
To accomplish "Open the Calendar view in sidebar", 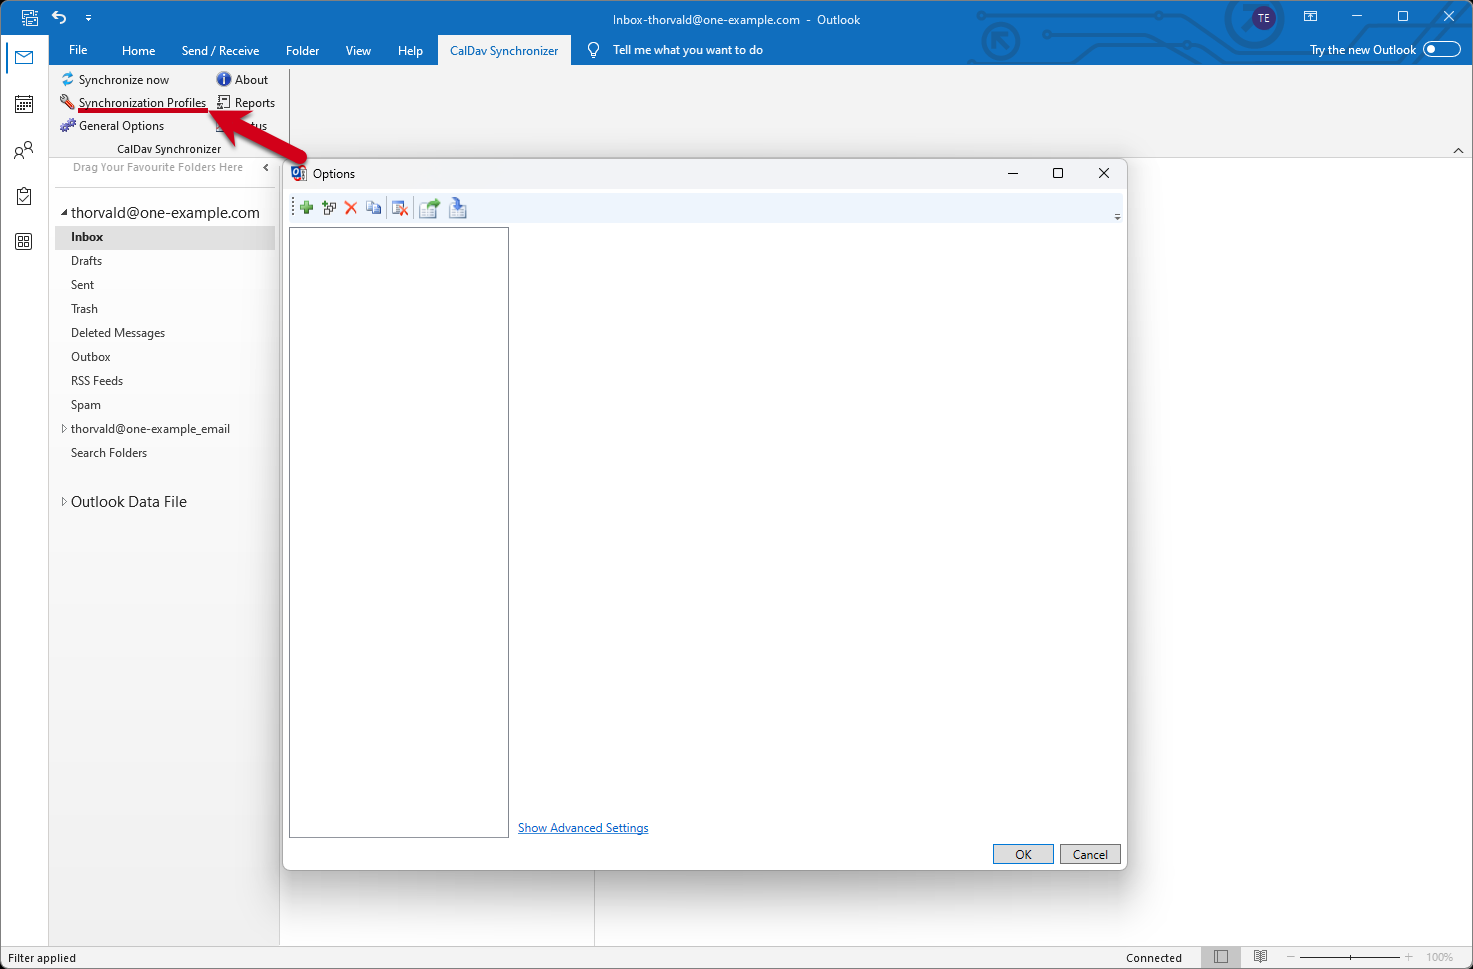I will click(24, 104).
